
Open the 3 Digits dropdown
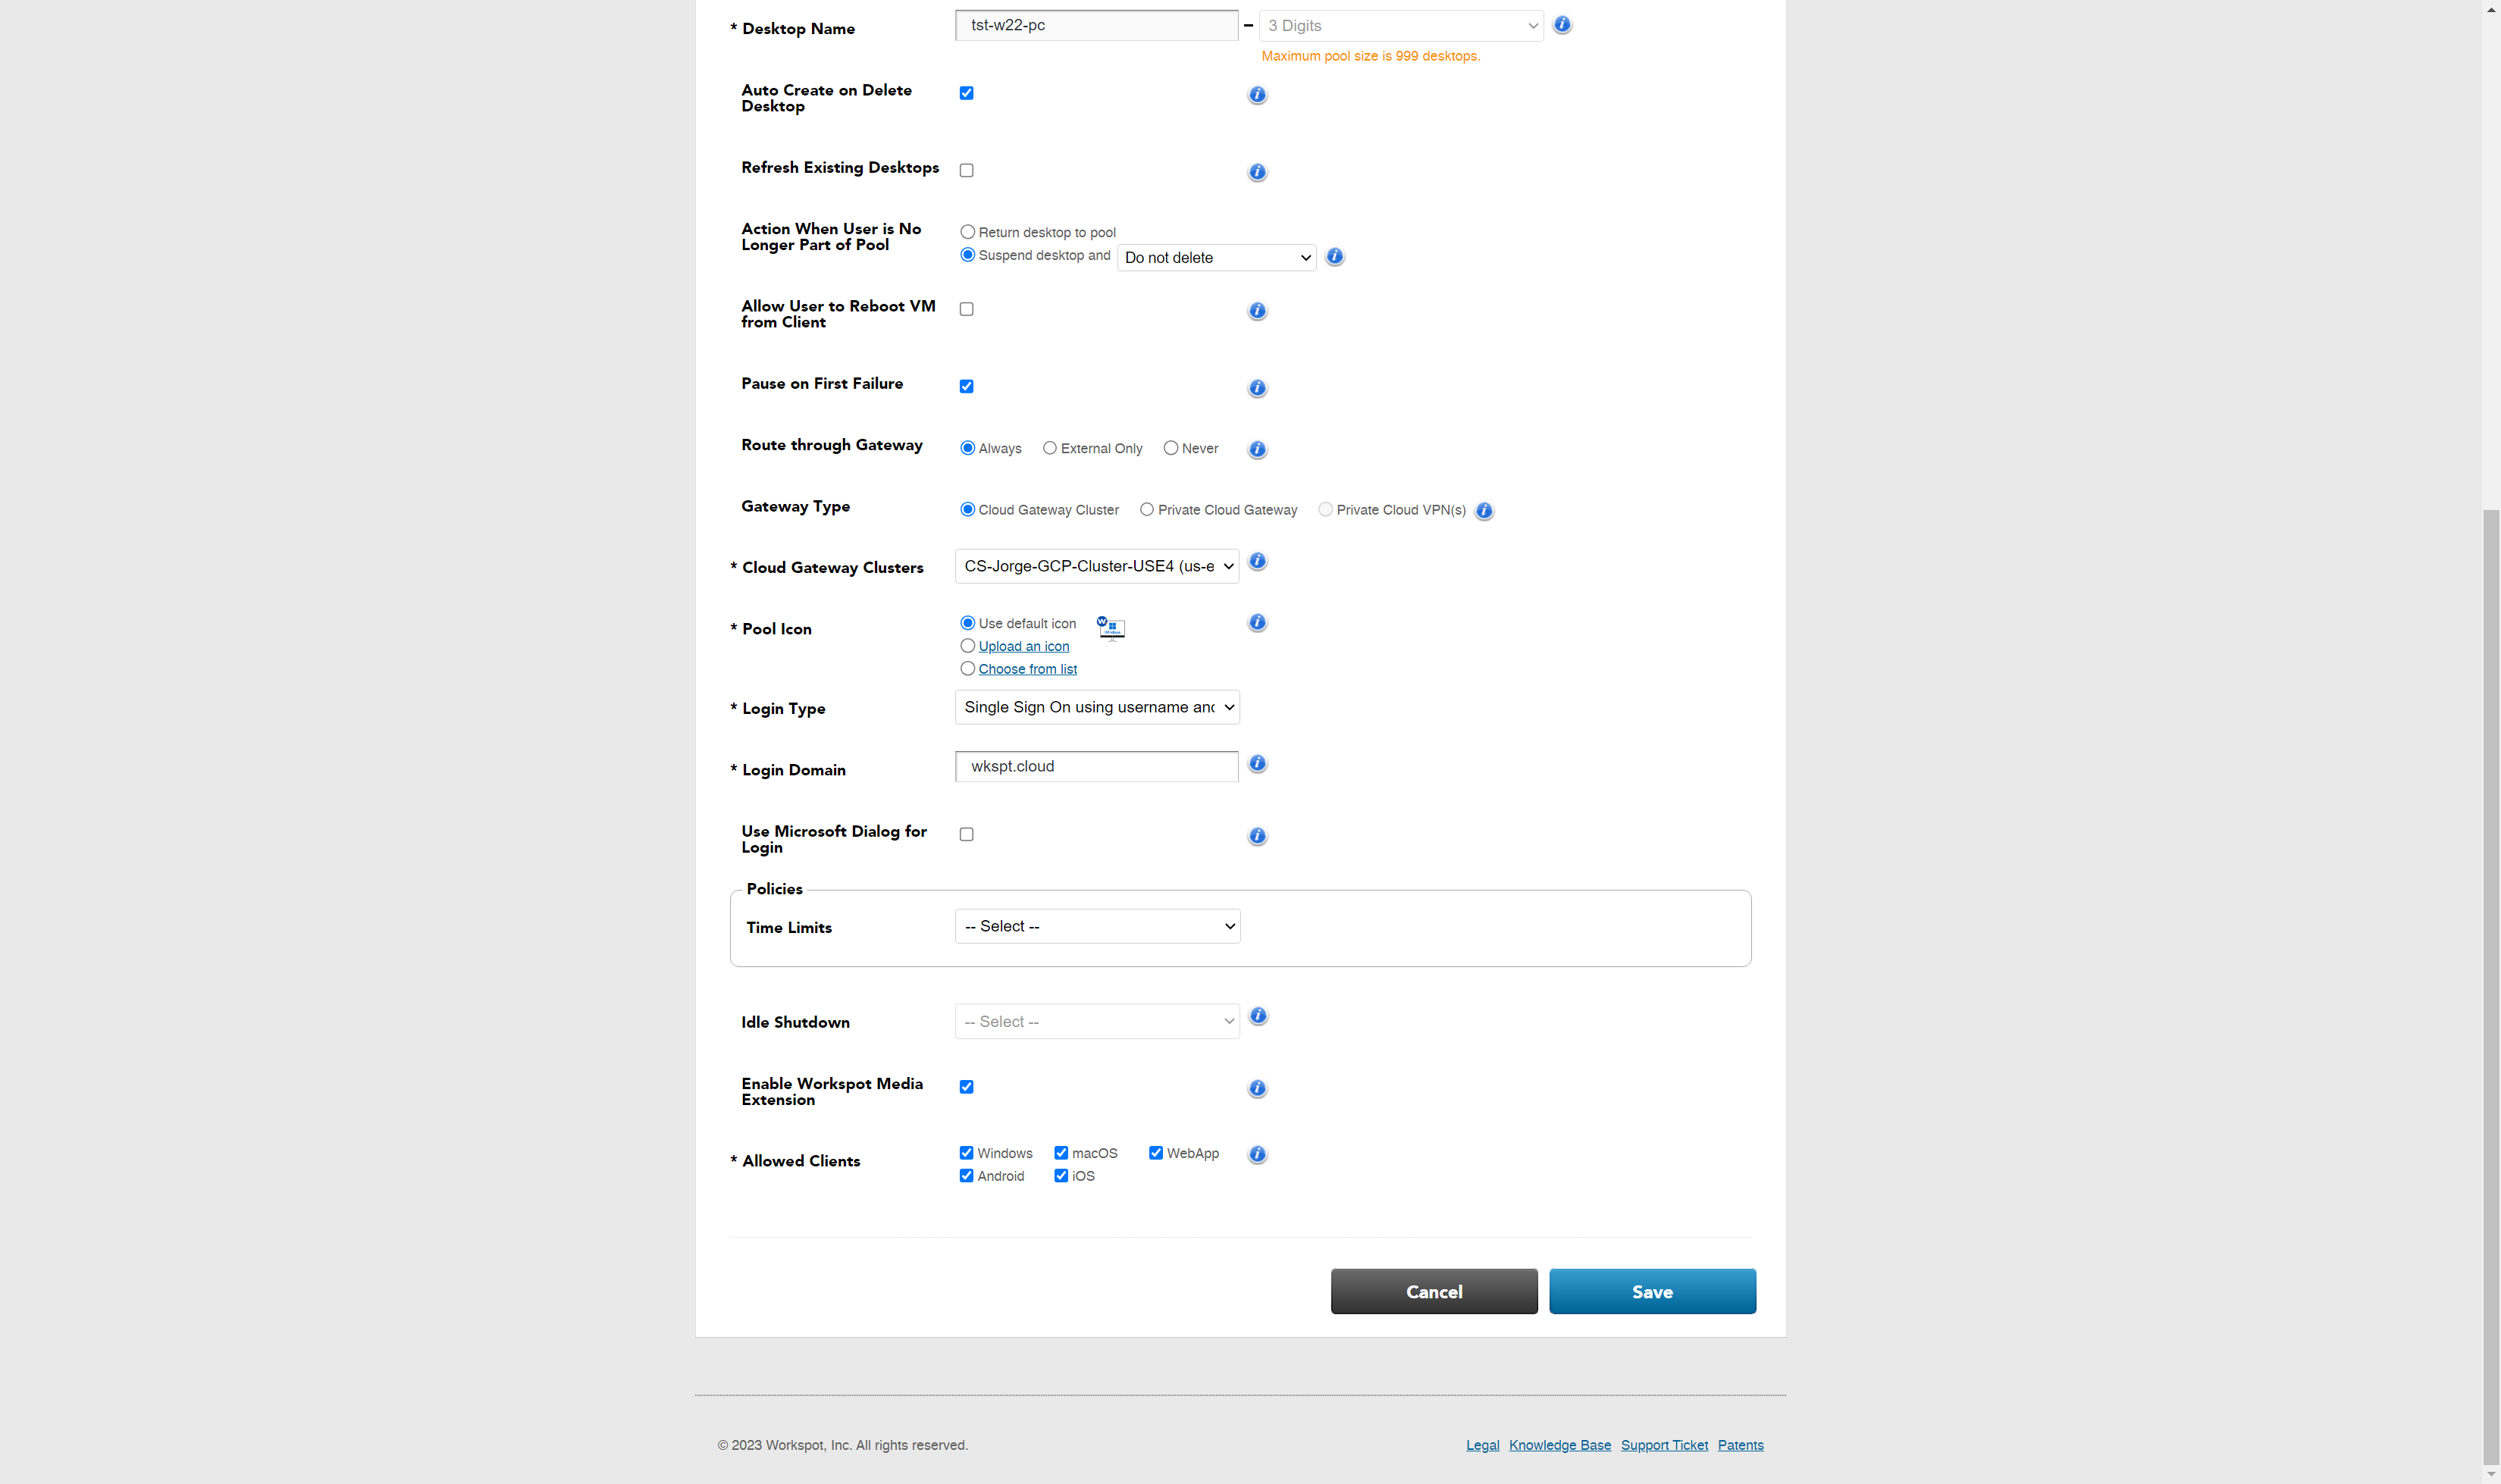coord(1401,26)
